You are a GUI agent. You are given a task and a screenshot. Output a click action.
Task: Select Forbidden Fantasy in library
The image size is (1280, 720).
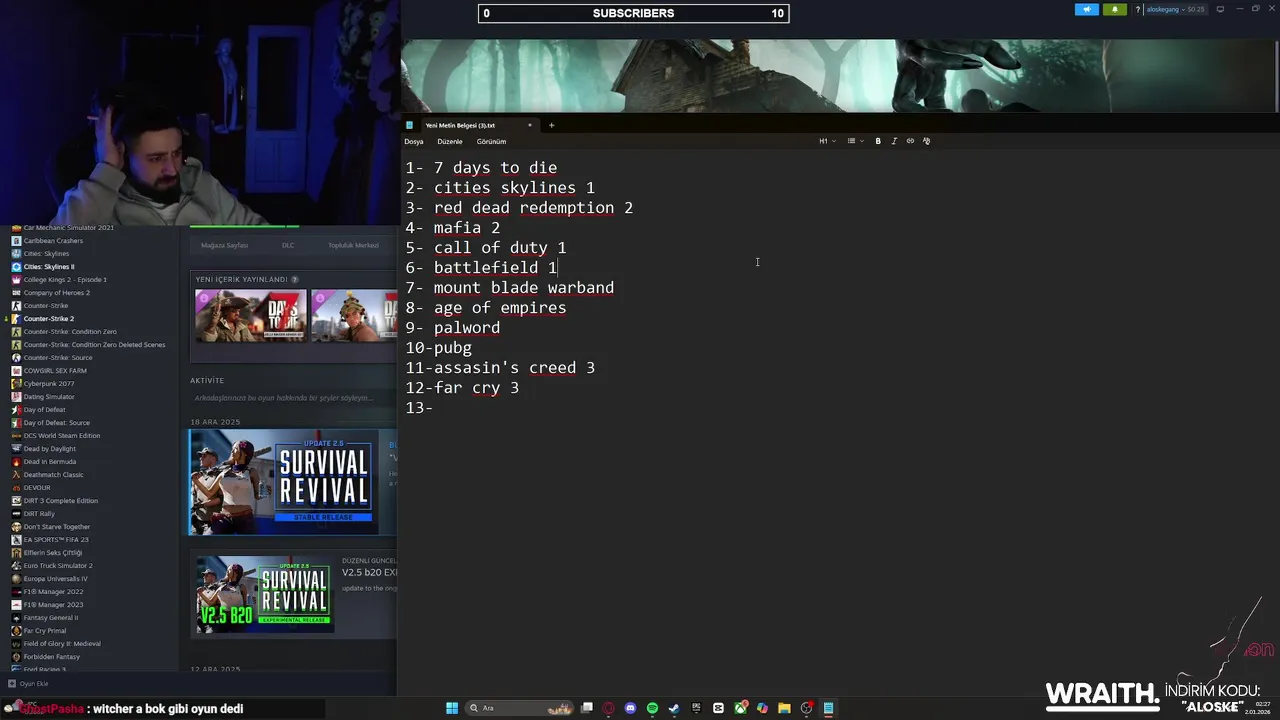[x=51, y=657]
